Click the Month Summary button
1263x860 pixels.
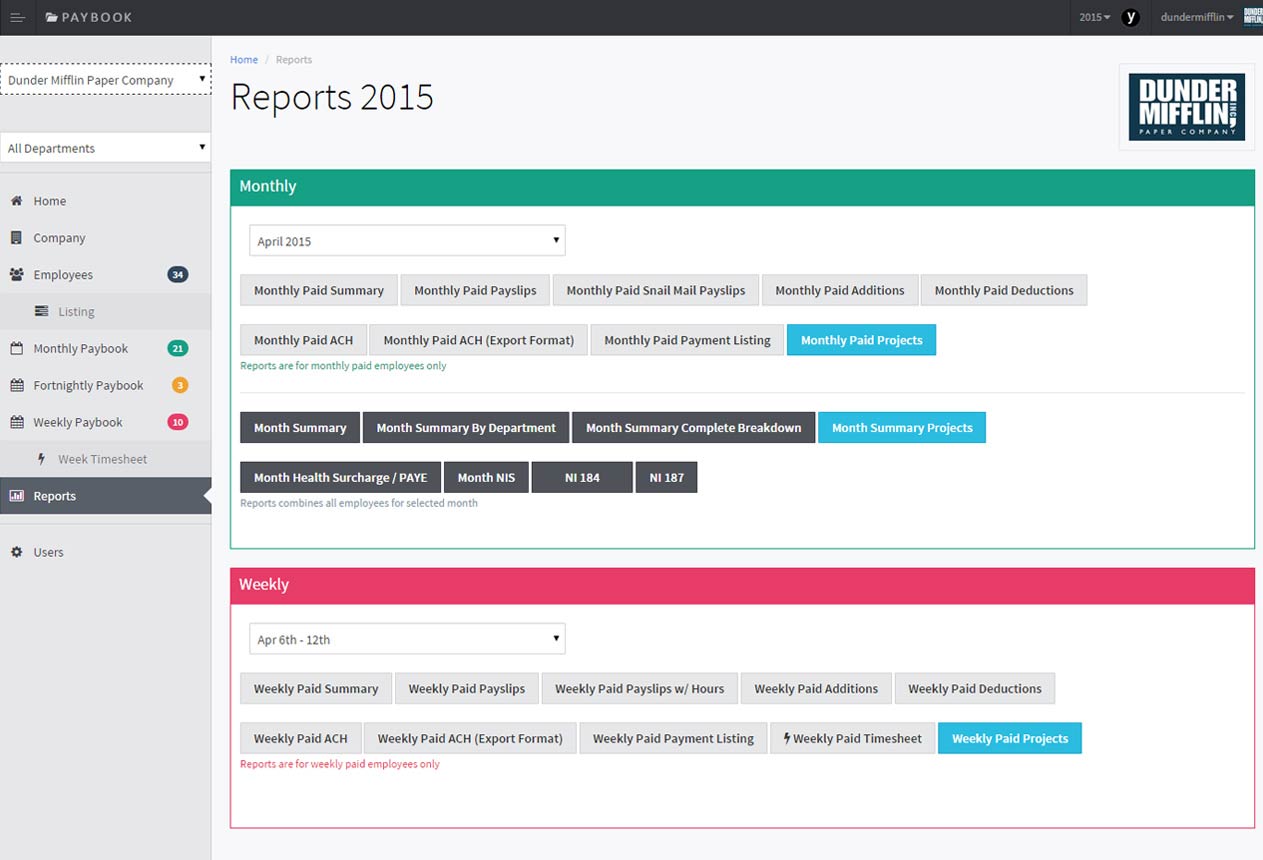(x=300, y=427)
